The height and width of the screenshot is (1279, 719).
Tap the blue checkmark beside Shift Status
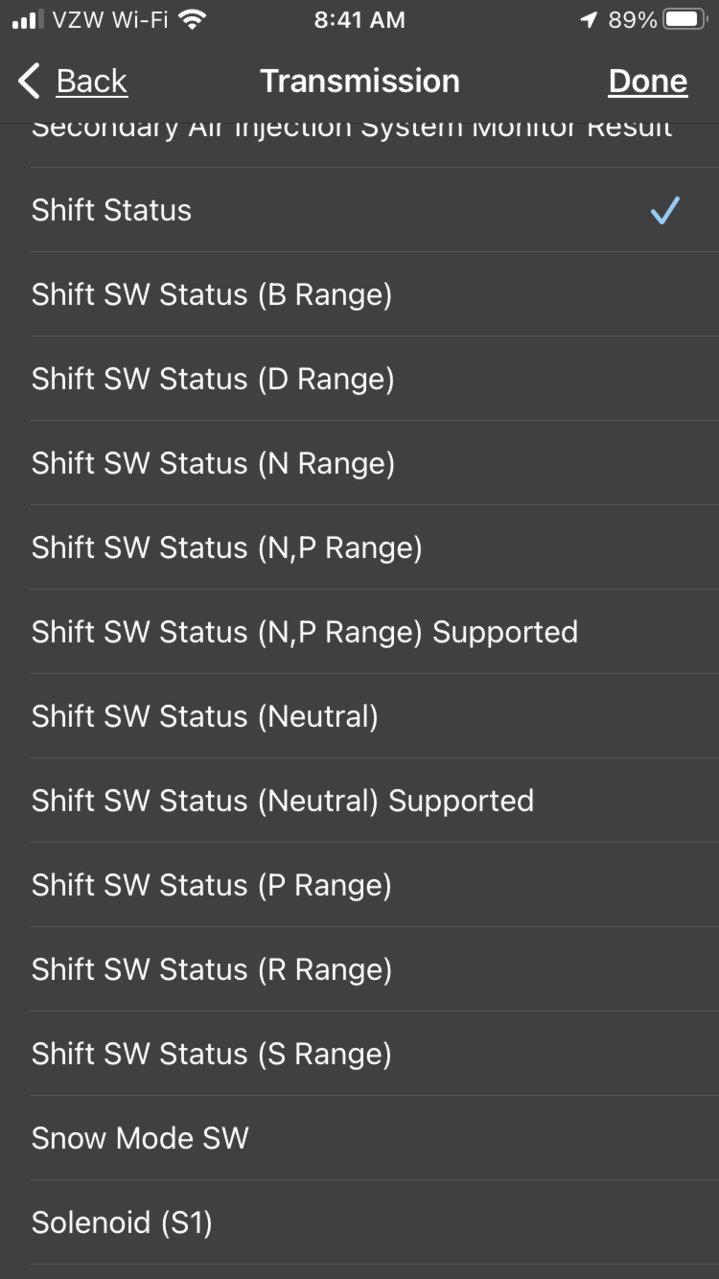[x=665, y=210]
